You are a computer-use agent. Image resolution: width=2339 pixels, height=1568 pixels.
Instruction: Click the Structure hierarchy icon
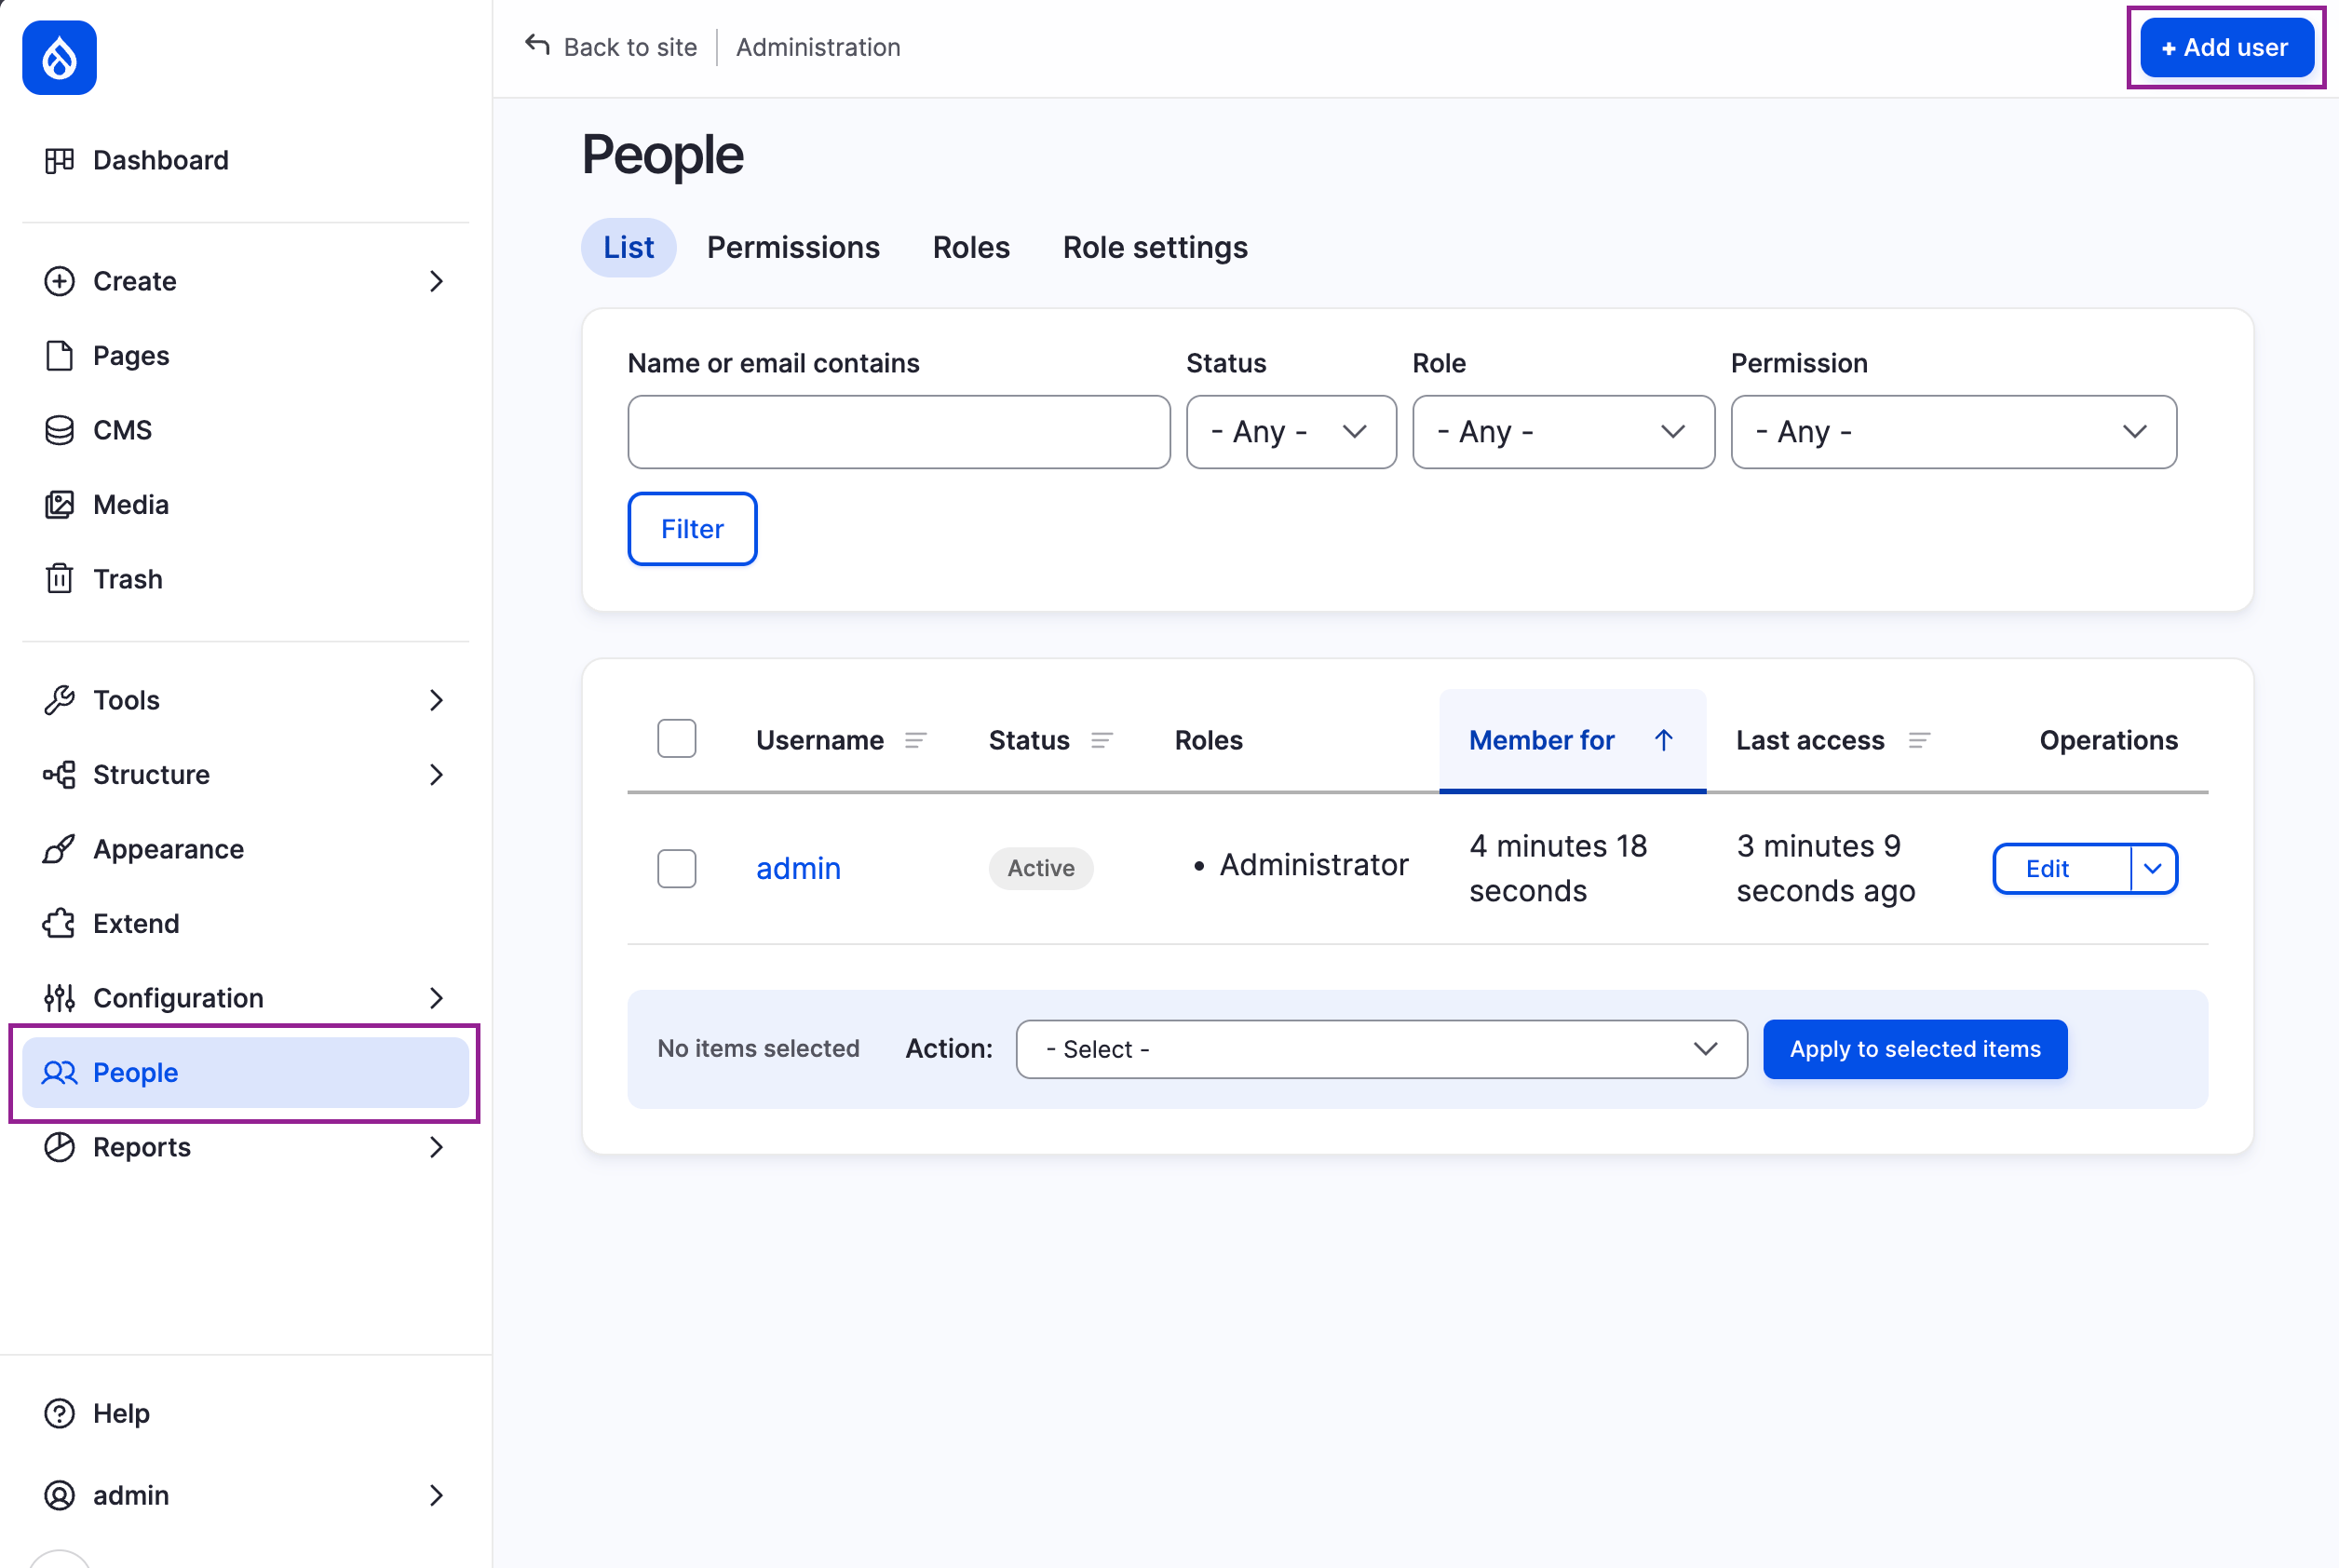(x=59, y=774)
